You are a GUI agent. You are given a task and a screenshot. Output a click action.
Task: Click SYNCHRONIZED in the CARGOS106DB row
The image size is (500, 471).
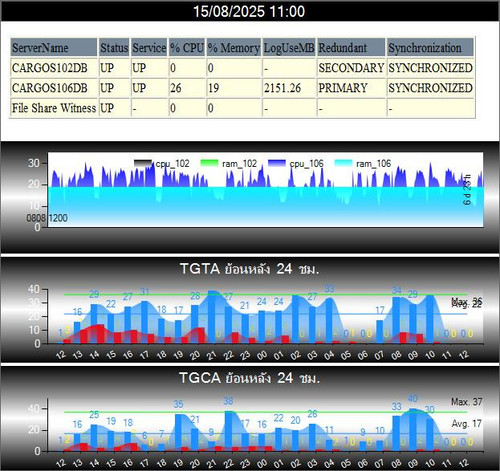click(x=430, y=88)
